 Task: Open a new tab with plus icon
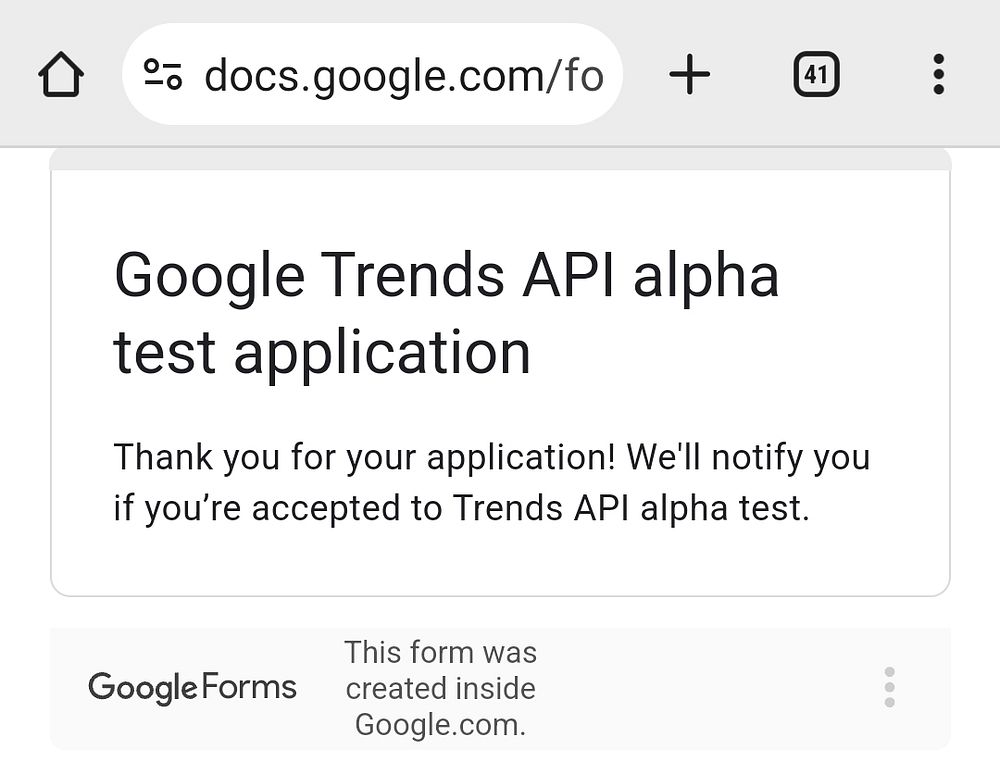click(x=689, y=75)
